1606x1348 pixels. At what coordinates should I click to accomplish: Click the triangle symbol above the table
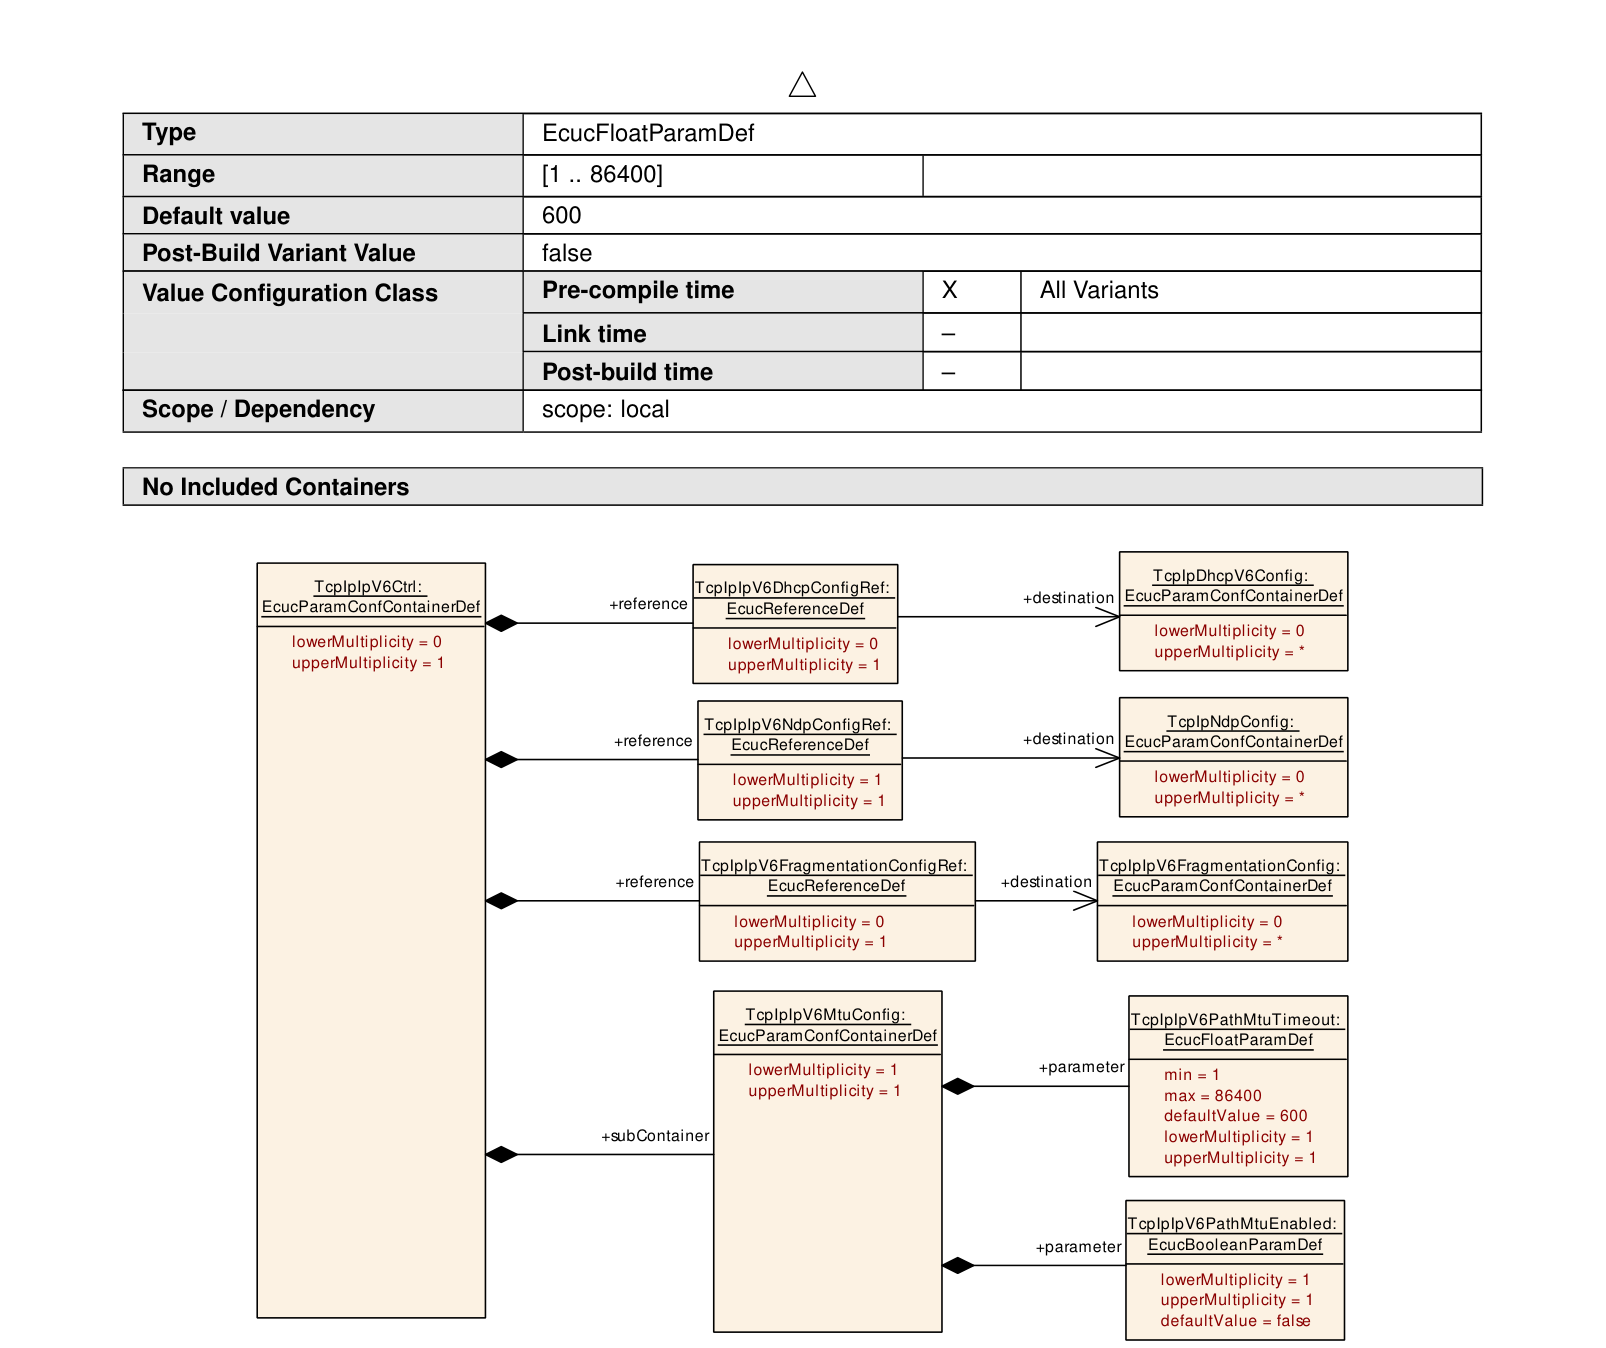(802, 85)
